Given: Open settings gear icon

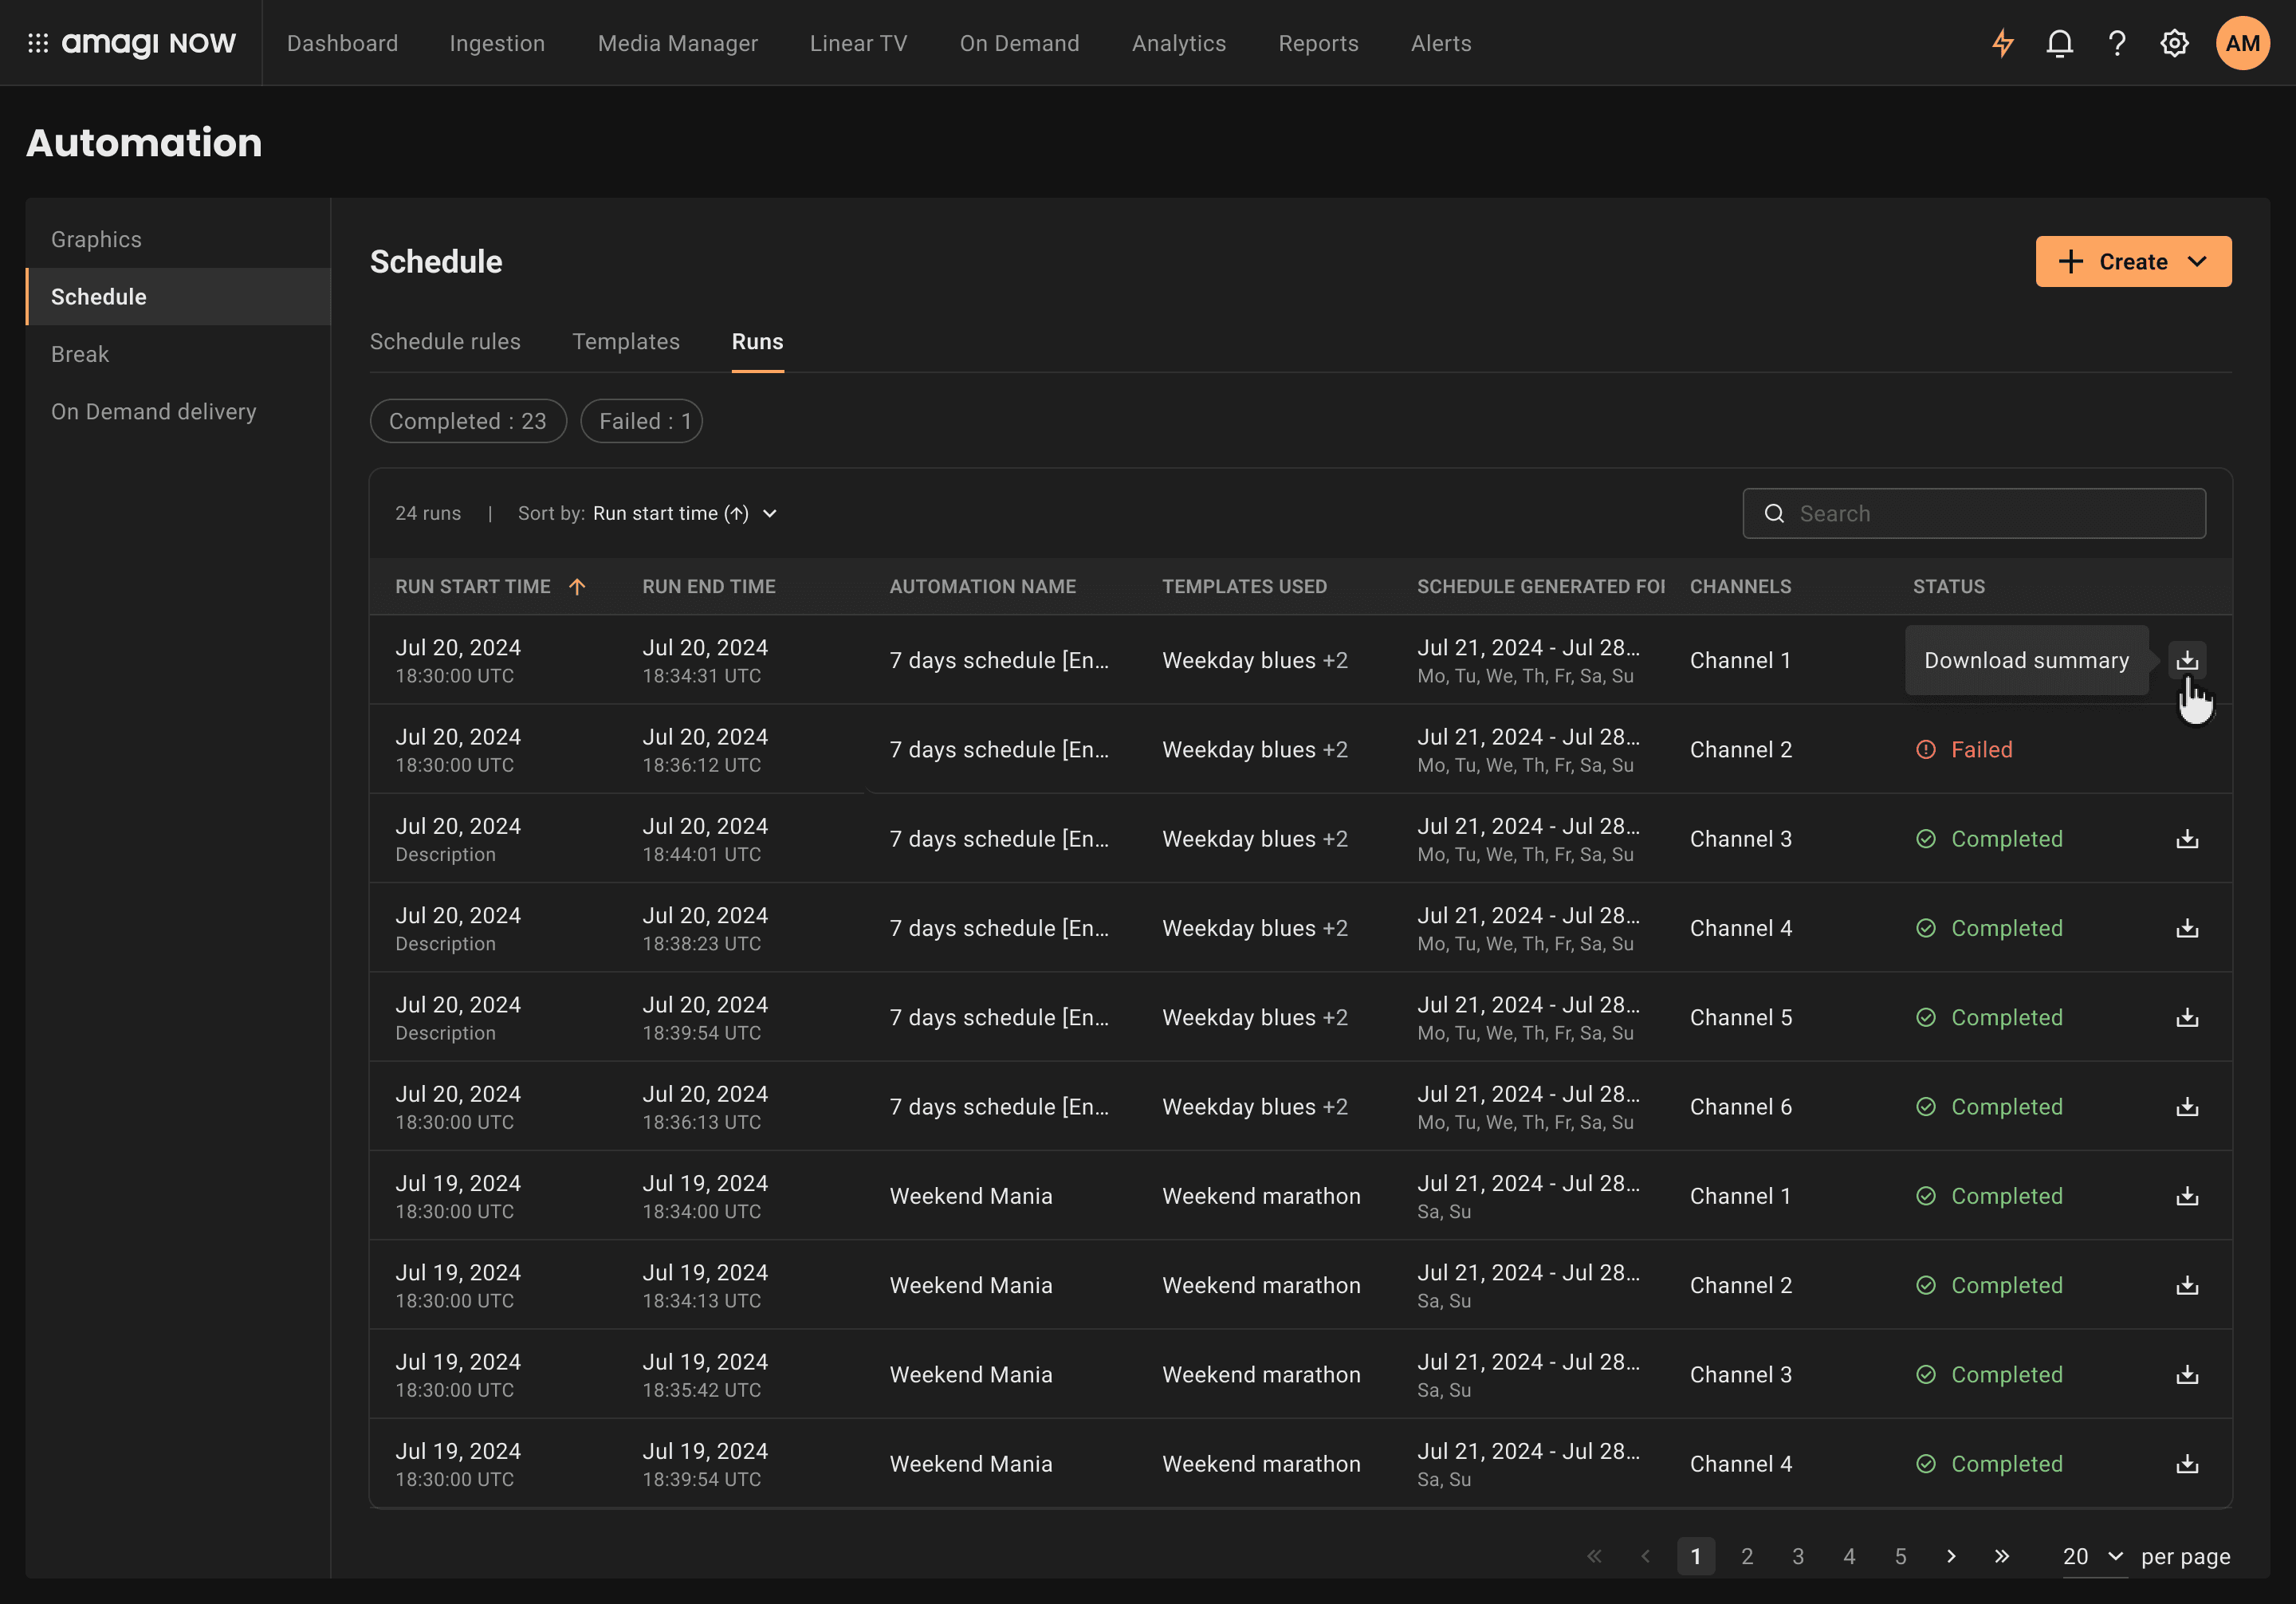Looking at the screenshot, I should (2174, 43).
